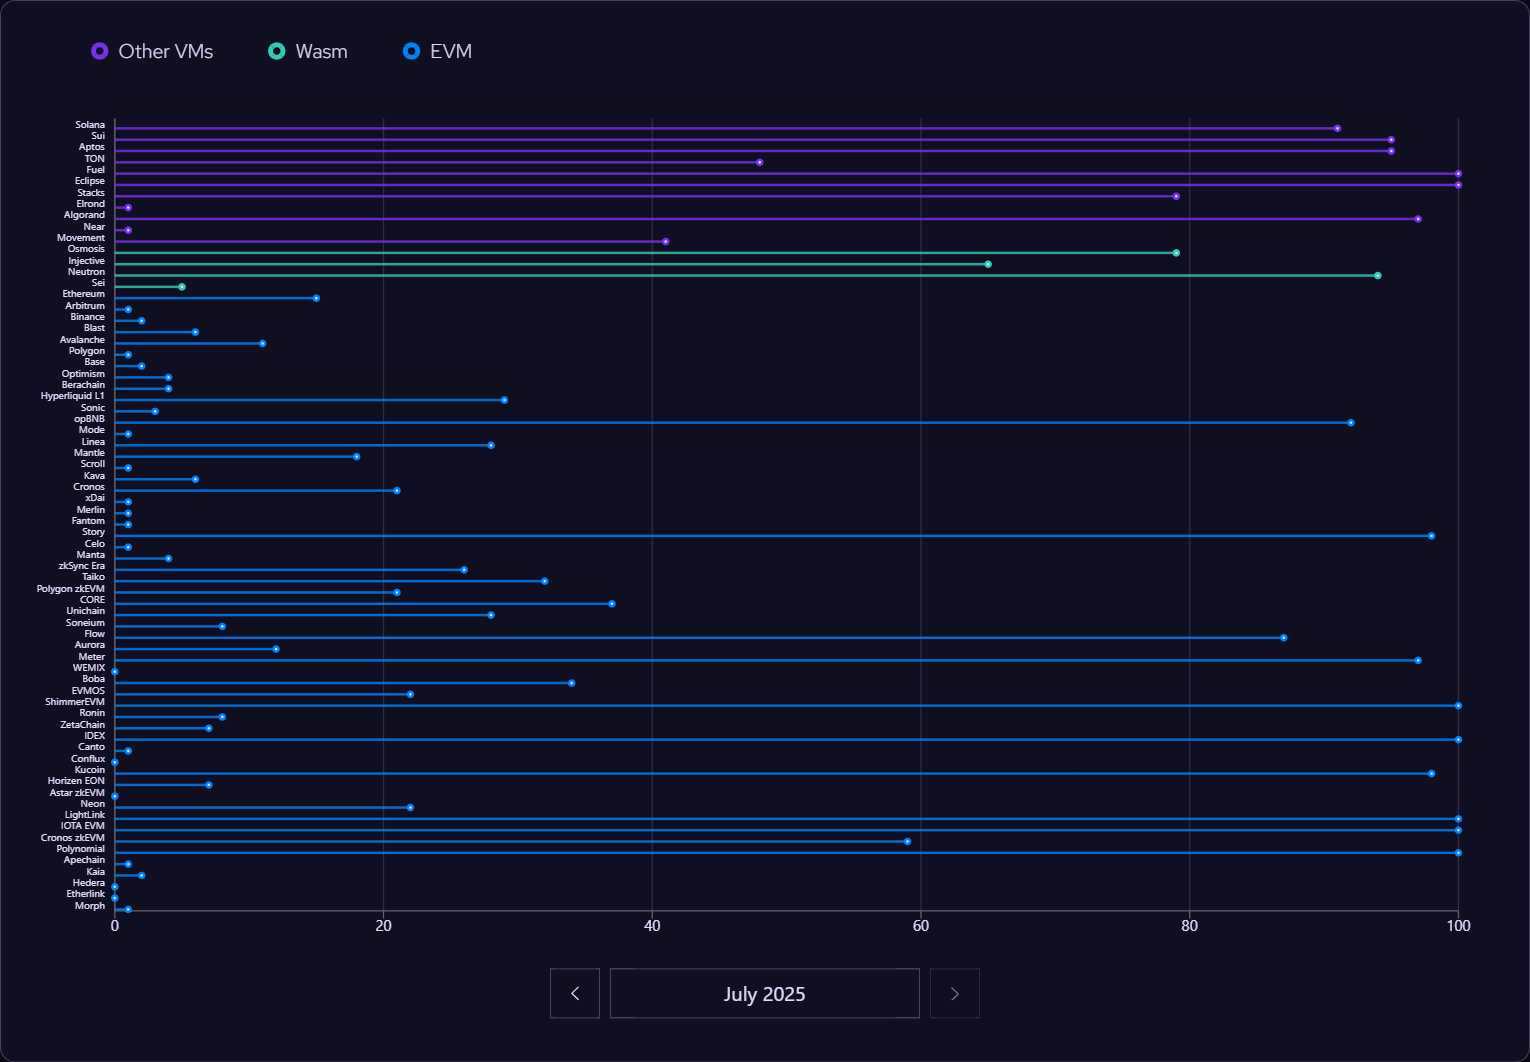Click the Solana axis label
This screenshot has width=1530, height=1062.
[x=90, y=125]
